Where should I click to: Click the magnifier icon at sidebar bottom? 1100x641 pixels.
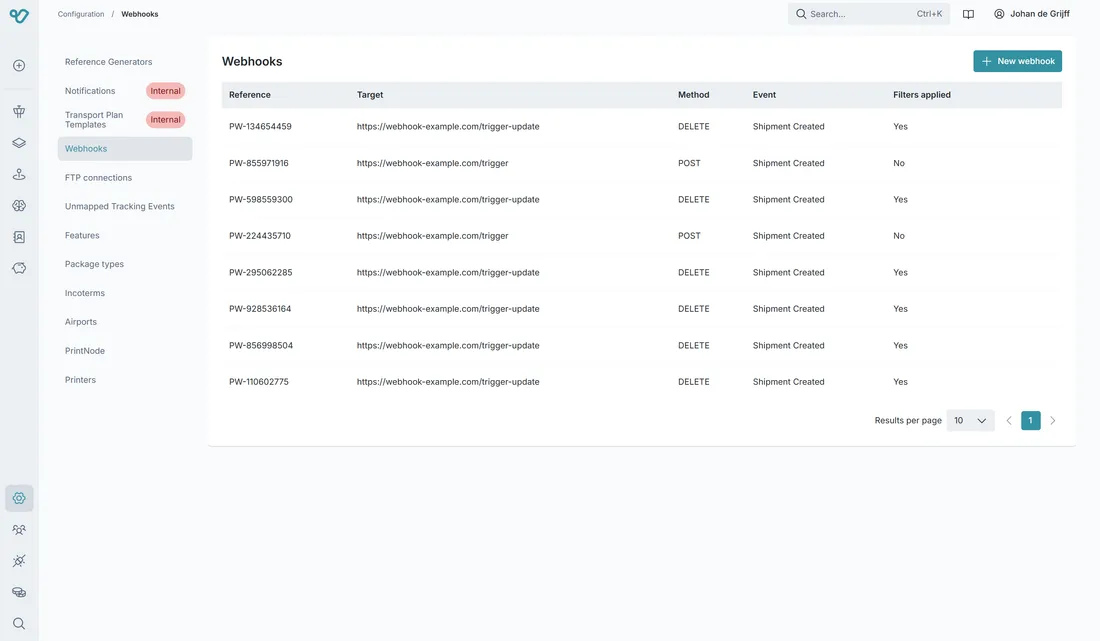(x=19, y=623)
